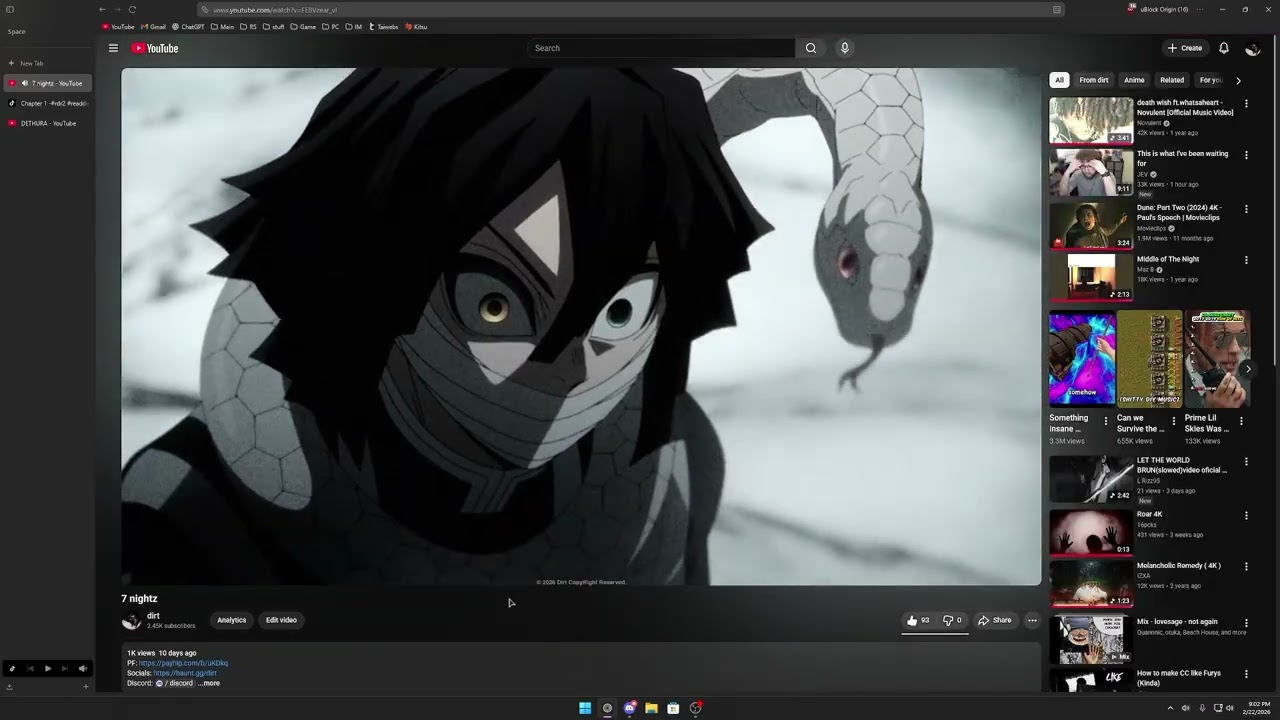The height and width of the screenshot is (720, 1280).
Task: Open the haunt.gg/dirt socials link
Action: point(185,673)
